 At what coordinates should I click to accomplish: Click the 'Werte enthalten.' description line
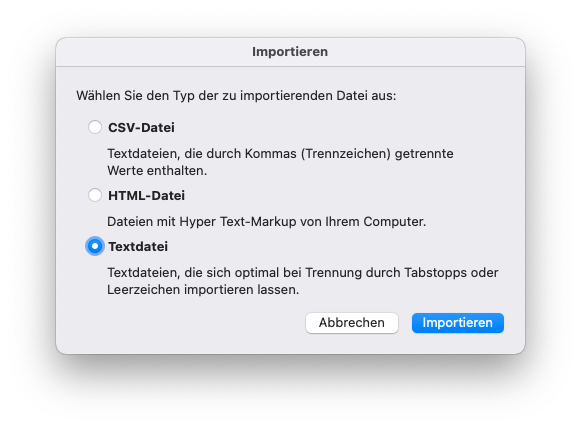[x=157, y=170]
